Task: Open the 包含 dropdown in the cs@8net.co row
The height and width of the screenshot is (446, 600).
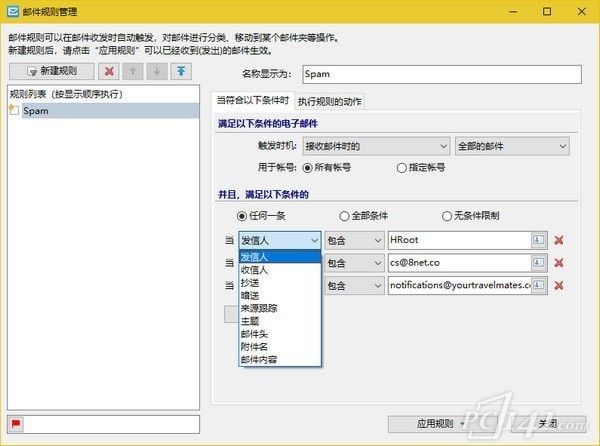Action: (354, 263)
